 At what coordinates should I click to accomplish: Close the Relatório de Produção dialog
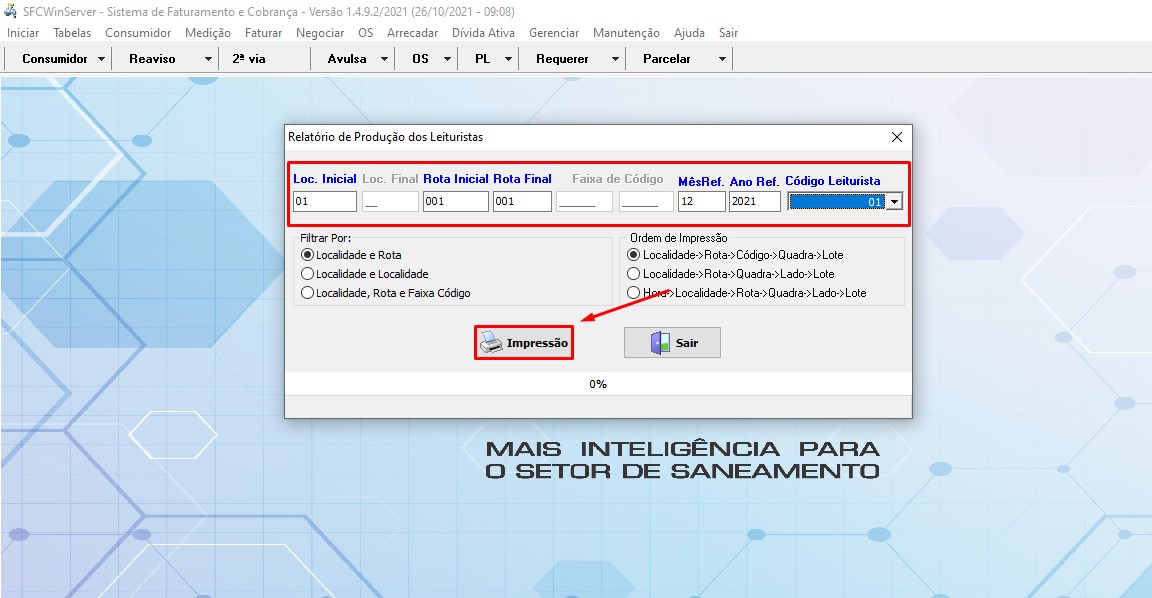(896, 137)
